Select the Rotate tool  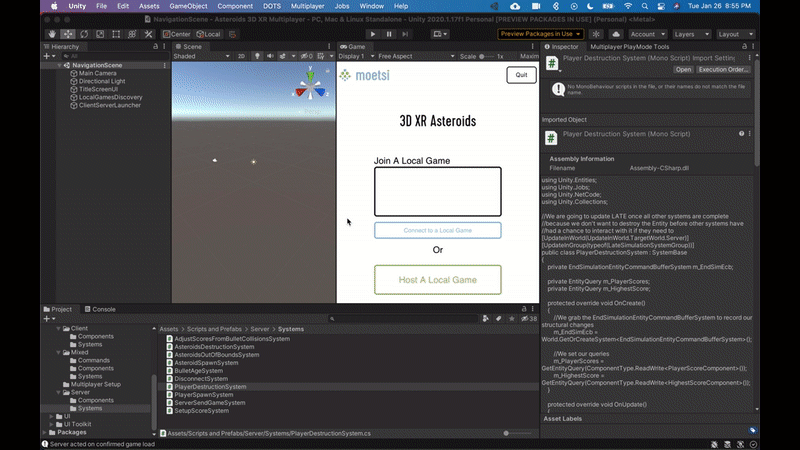click(x=83, y=34)
